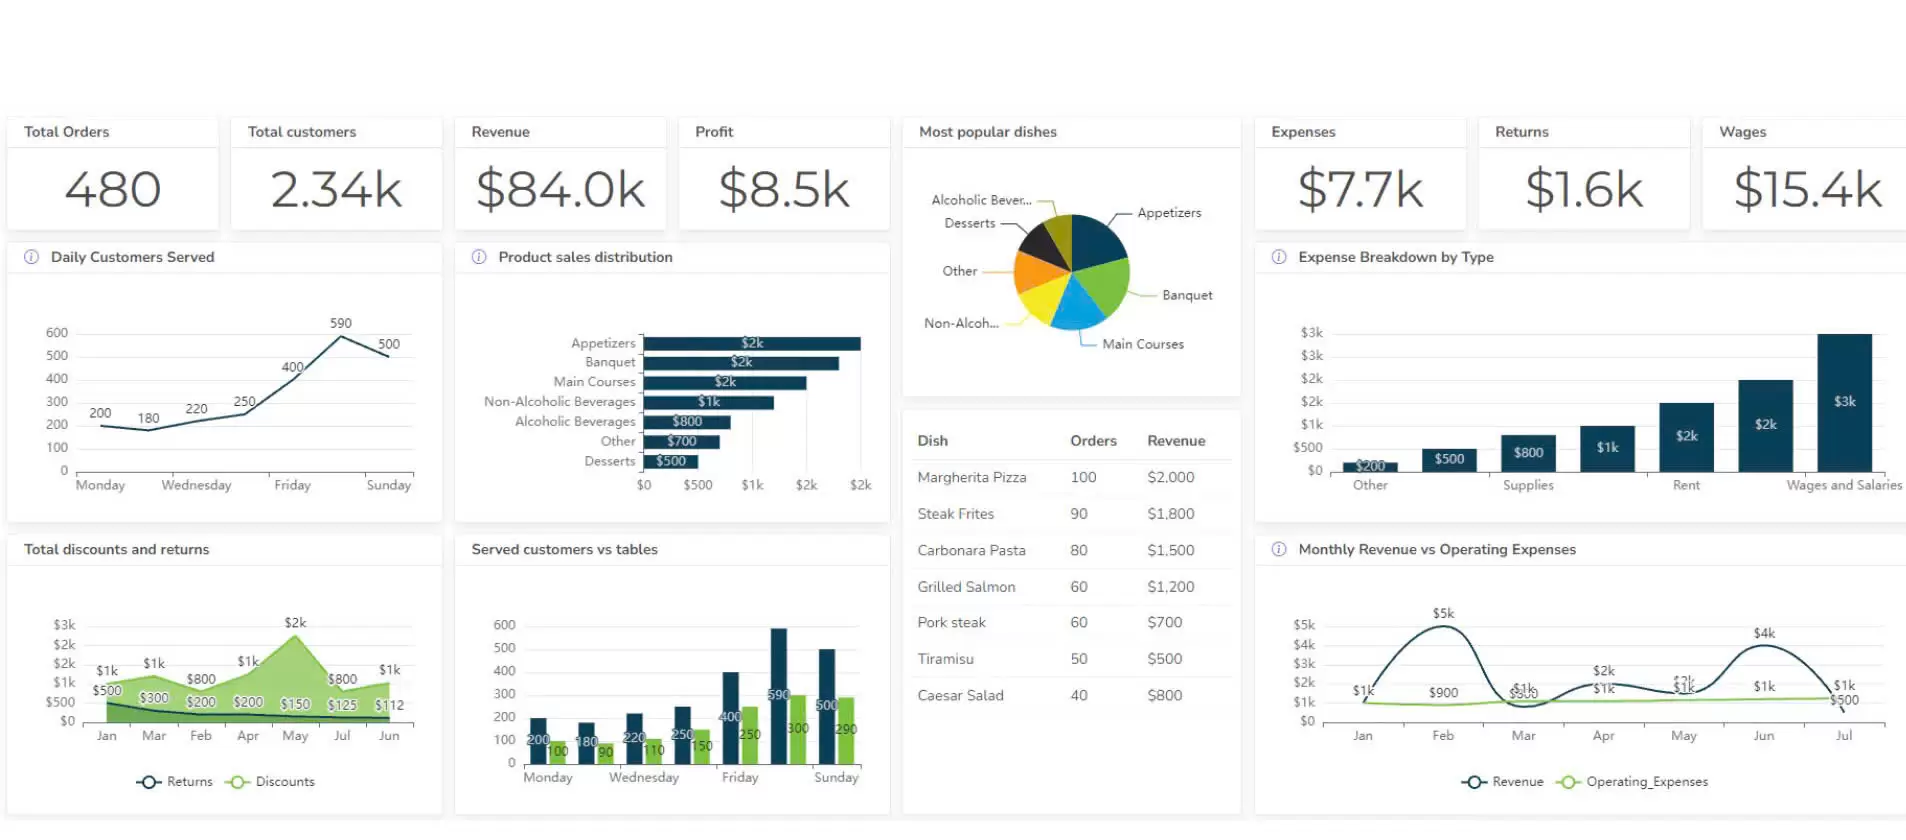Sort table by the Orders column header

coord(1093,441)
